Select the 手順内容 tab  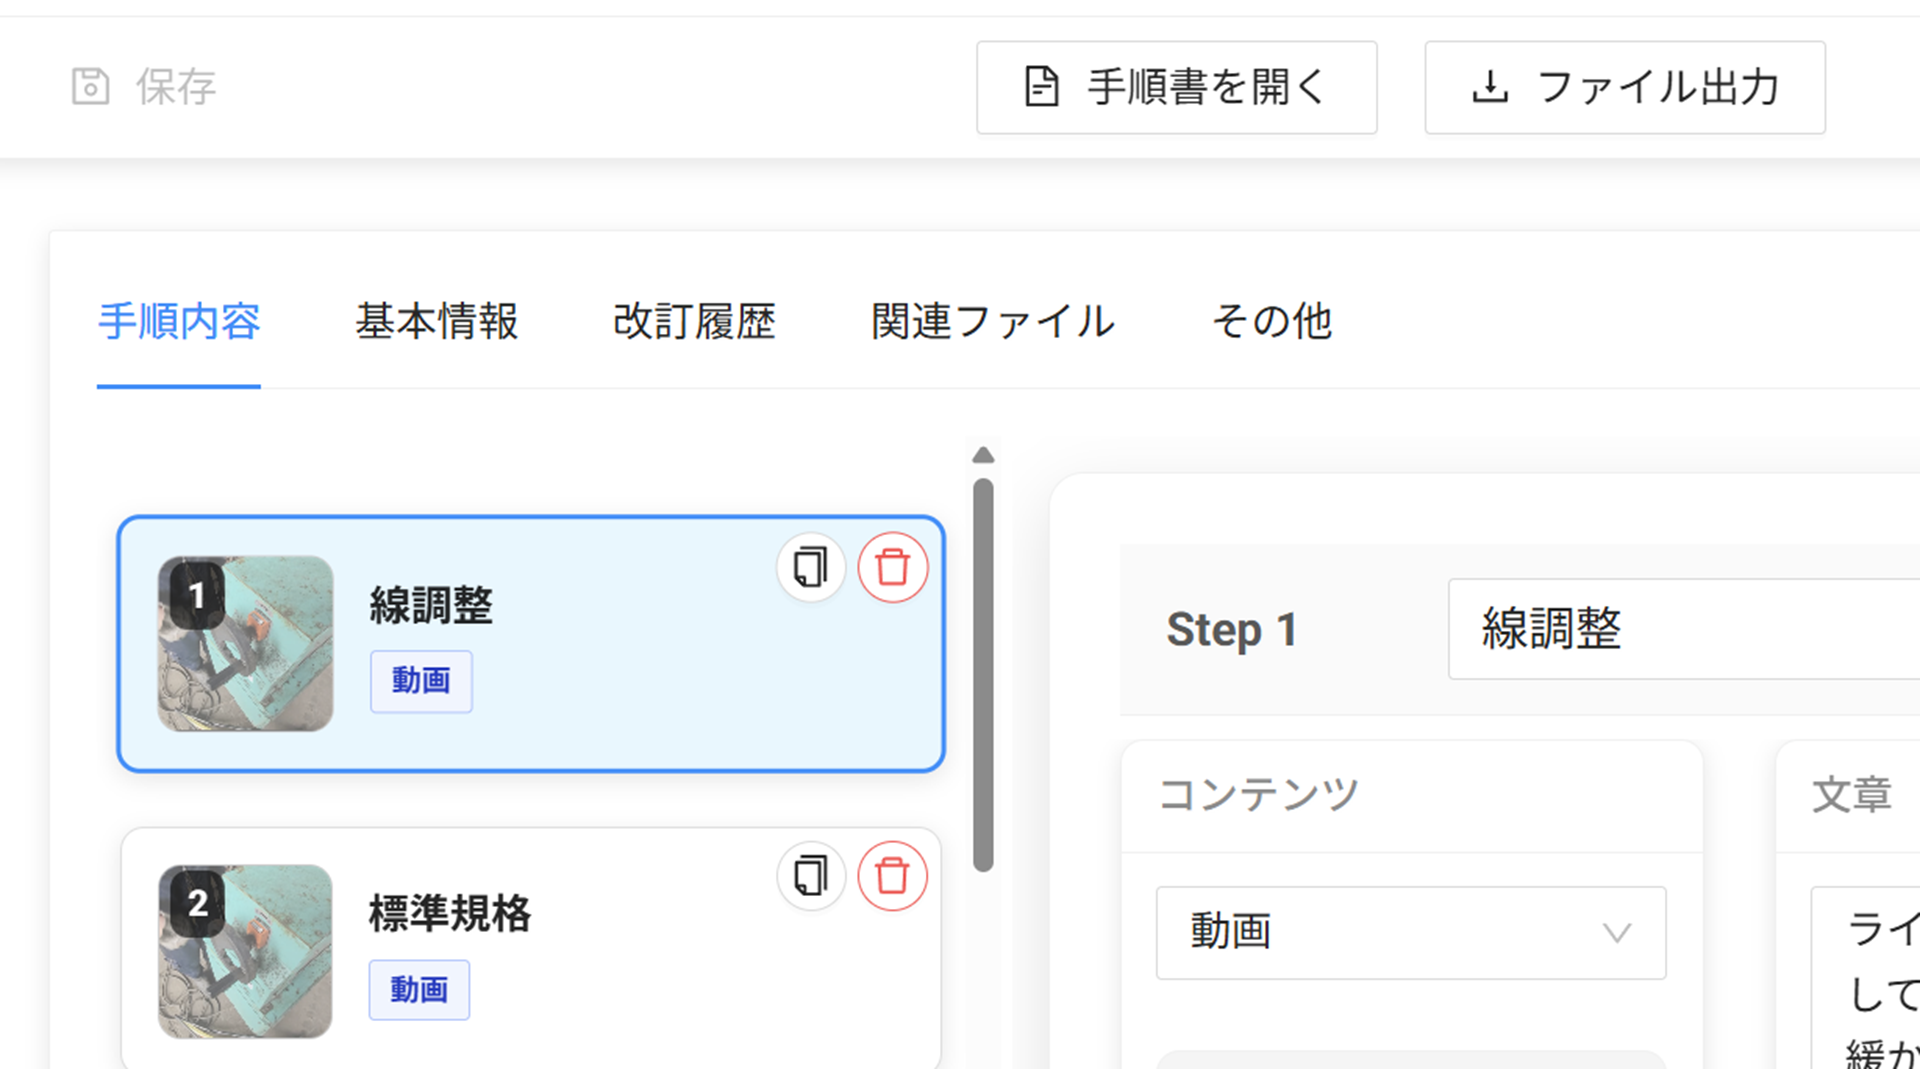click(x=179, y=322)
